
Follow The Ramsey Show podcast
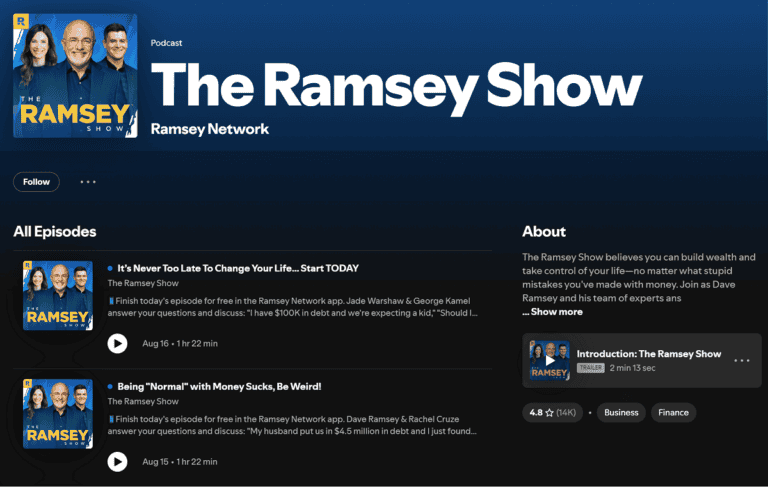point(37,182)
